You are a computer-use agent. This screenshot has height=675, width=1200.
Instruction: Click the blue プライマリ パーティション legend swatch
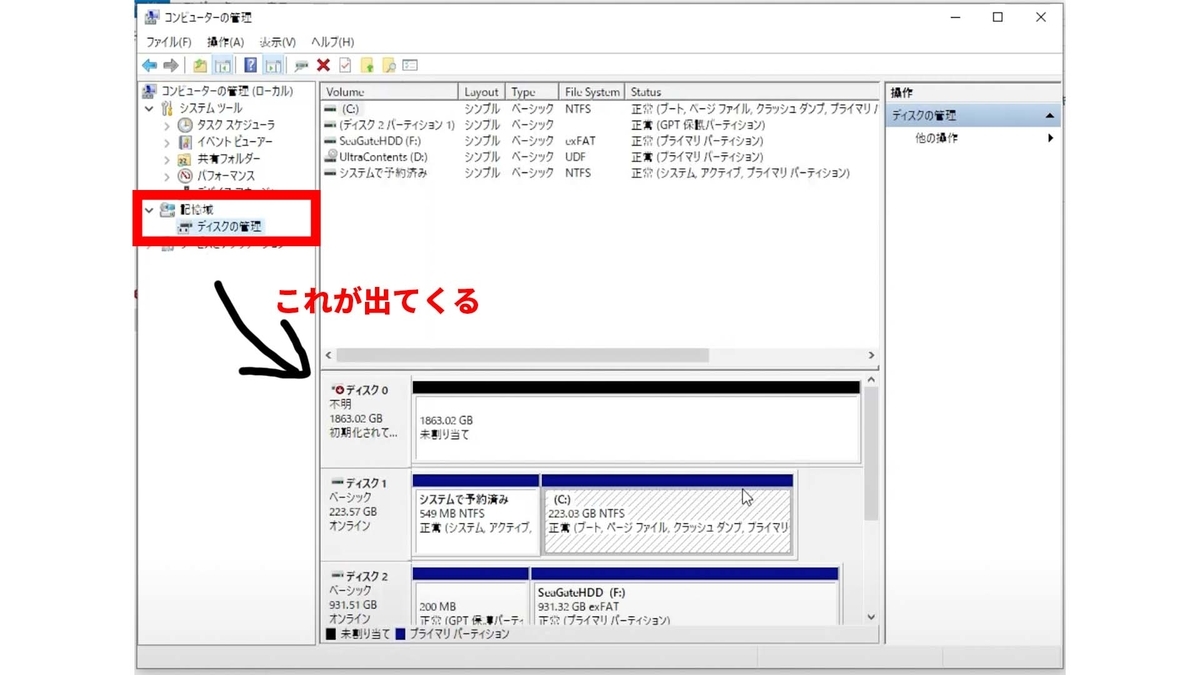pos(401,634)
